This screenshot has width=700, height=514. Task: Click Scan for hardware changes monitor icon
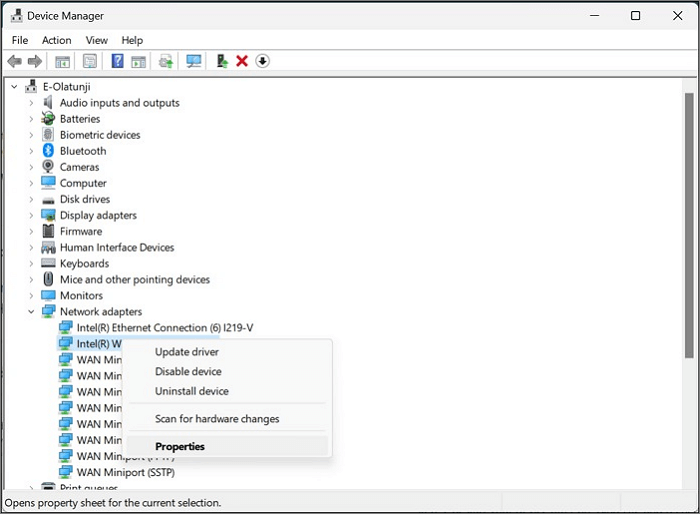point(194,61)
